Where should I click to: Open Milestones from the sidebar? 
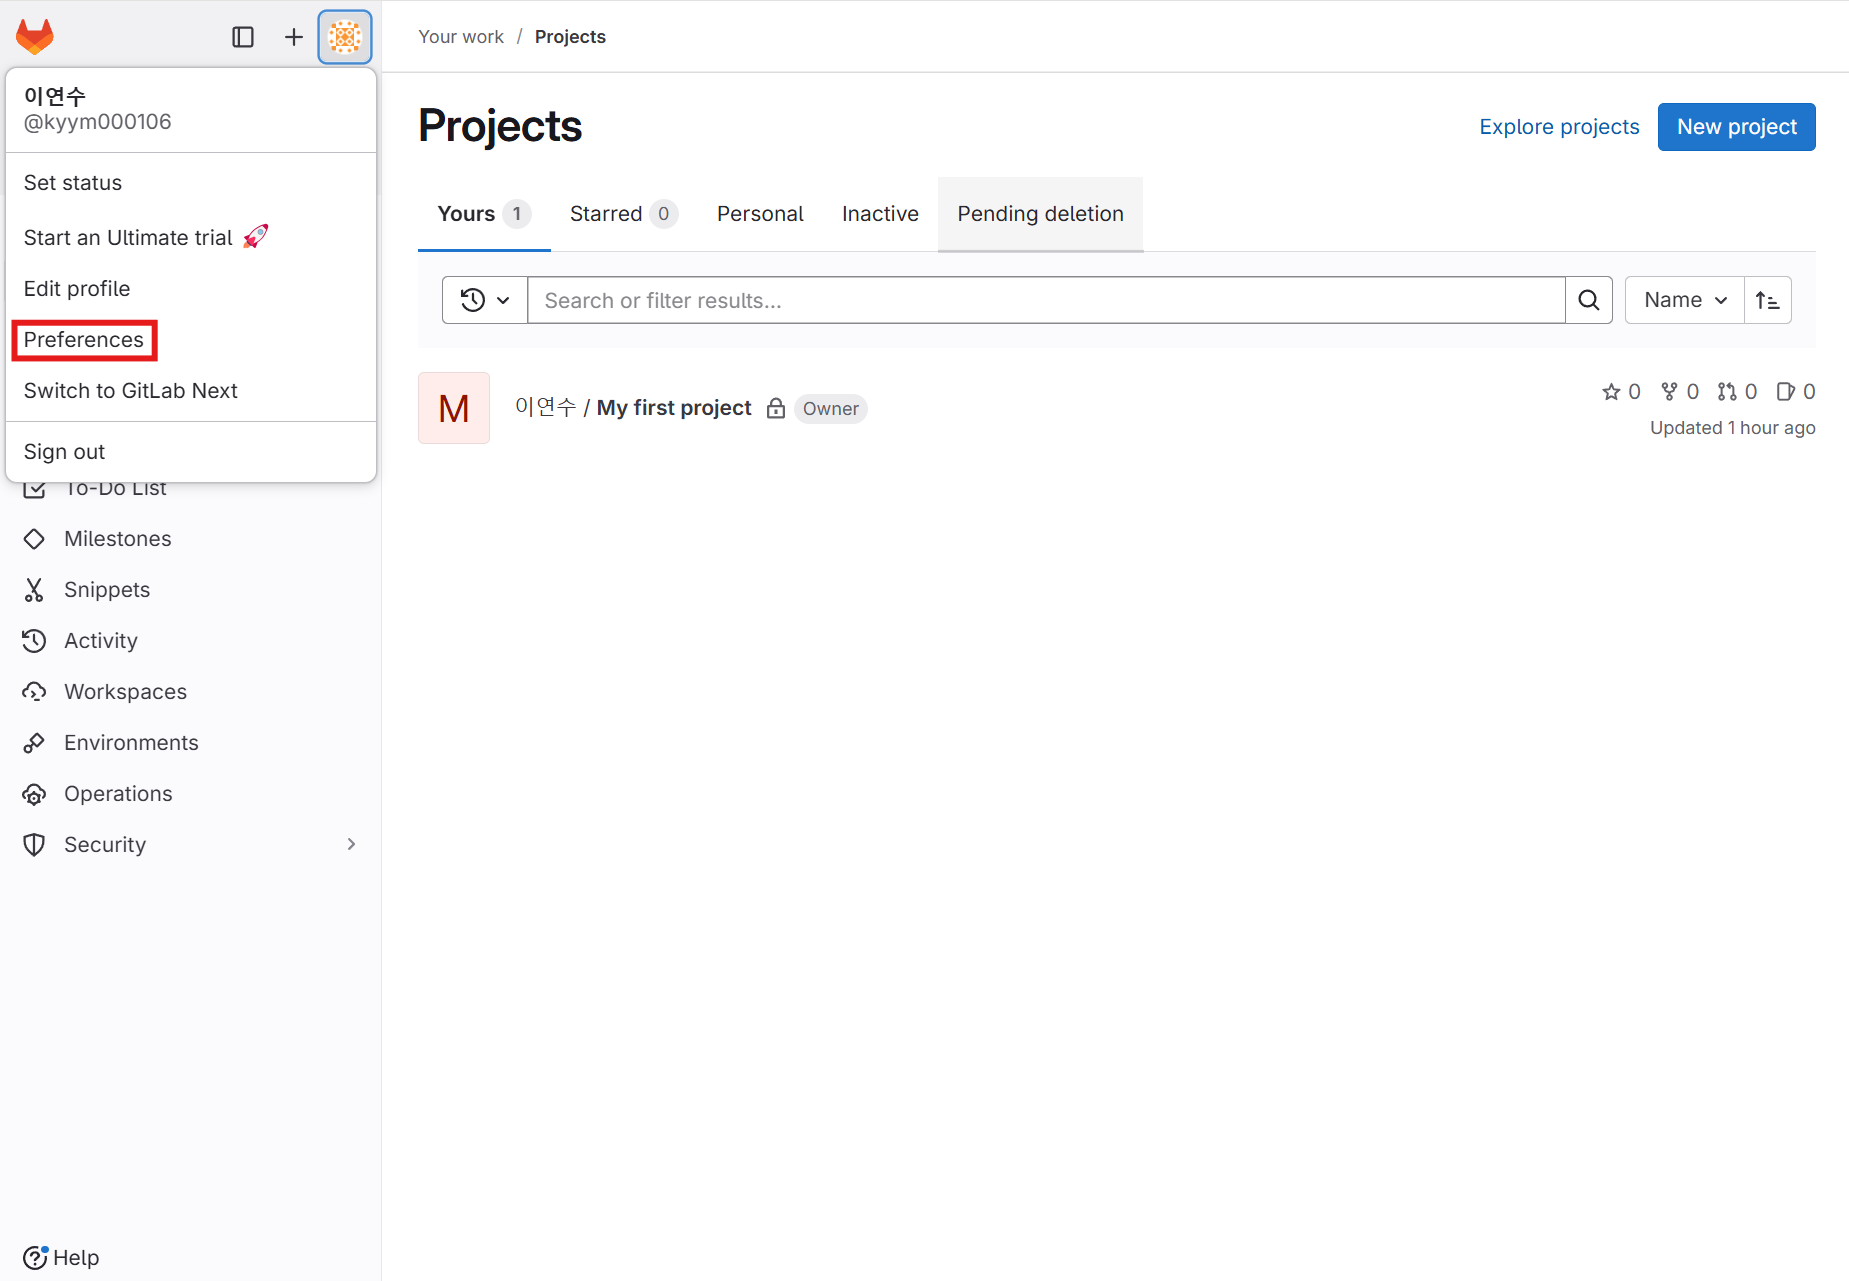(x=117, y=538)
